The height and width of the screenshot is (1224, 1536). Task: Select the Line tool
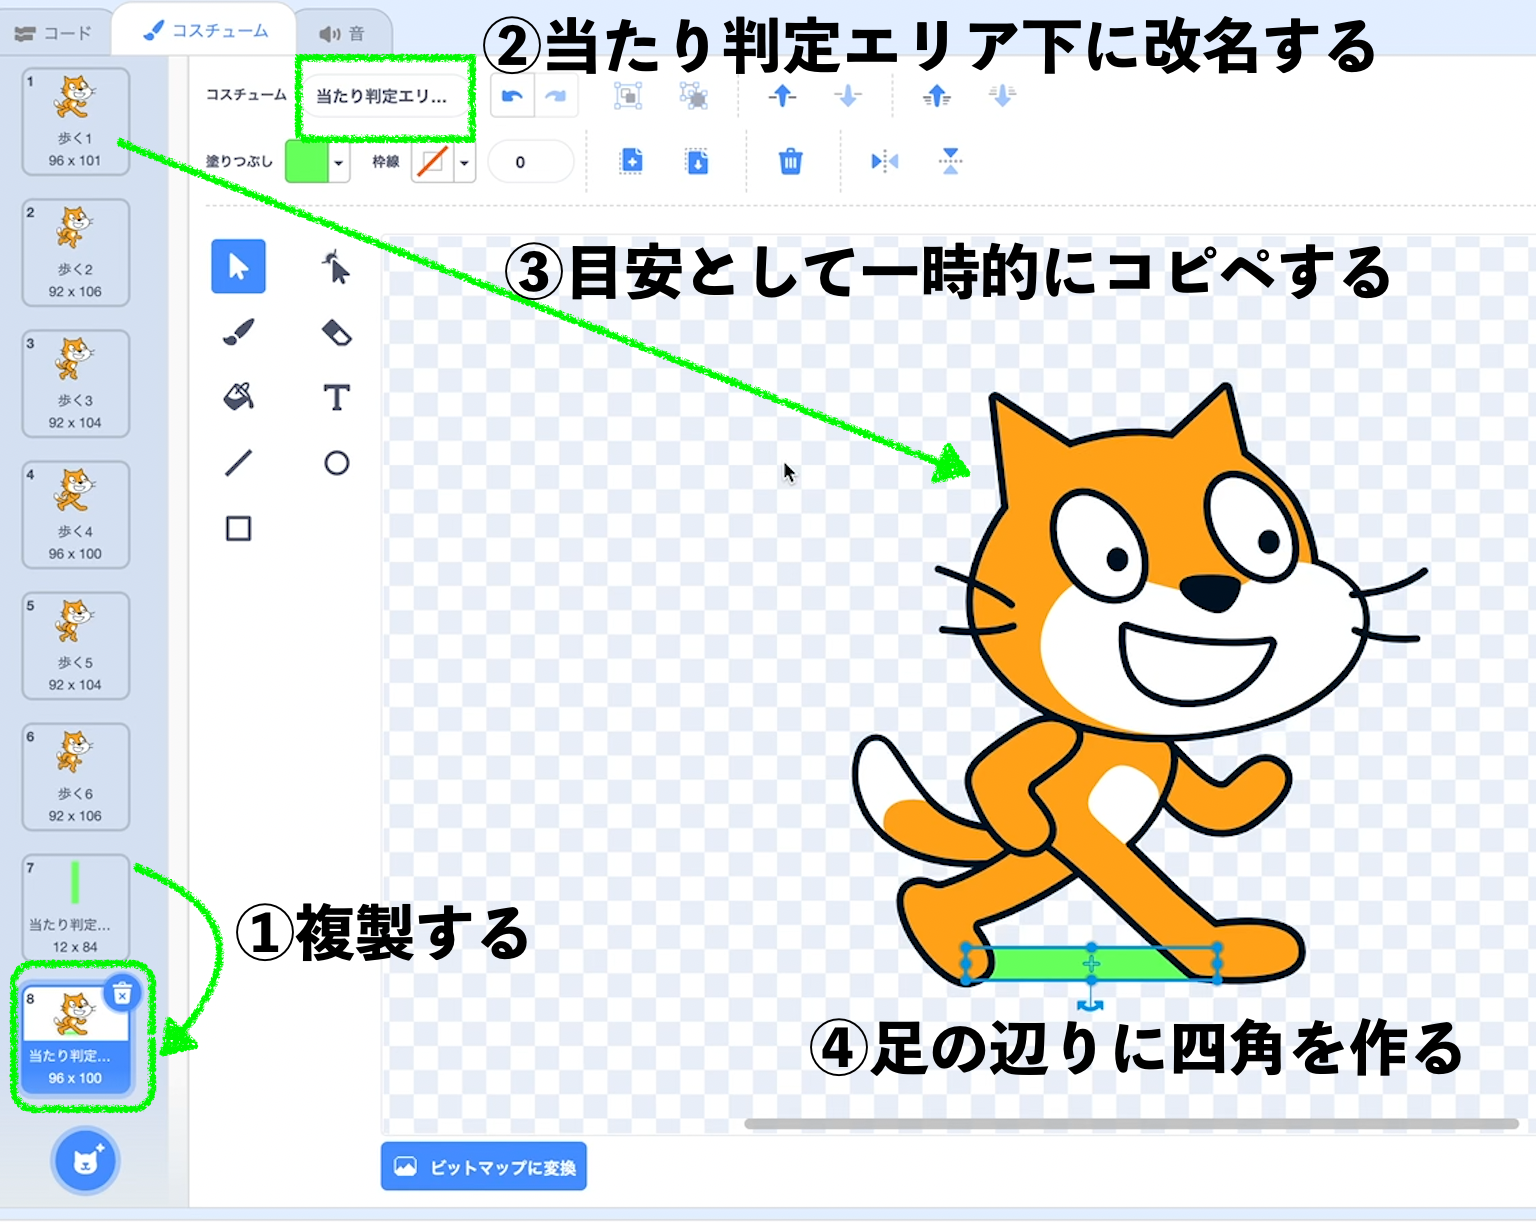[x=238, y=463]
